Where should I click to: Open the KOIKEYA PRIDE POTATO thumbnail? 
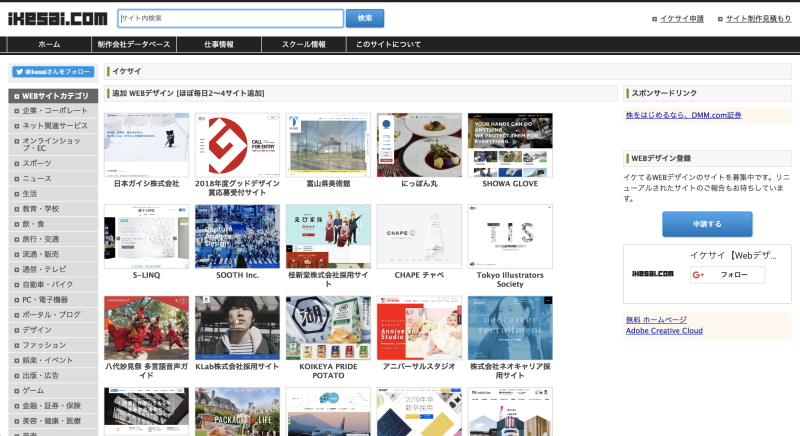328,328
